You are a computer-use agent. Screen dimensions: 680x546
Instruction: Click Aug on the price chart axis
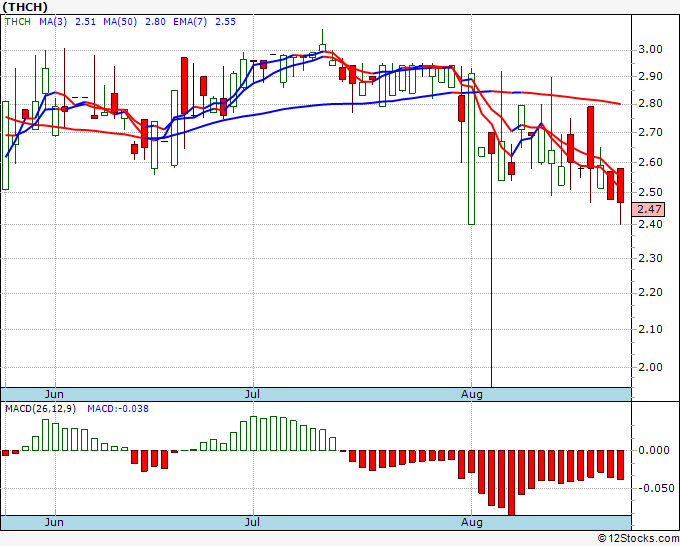point(472,395)
